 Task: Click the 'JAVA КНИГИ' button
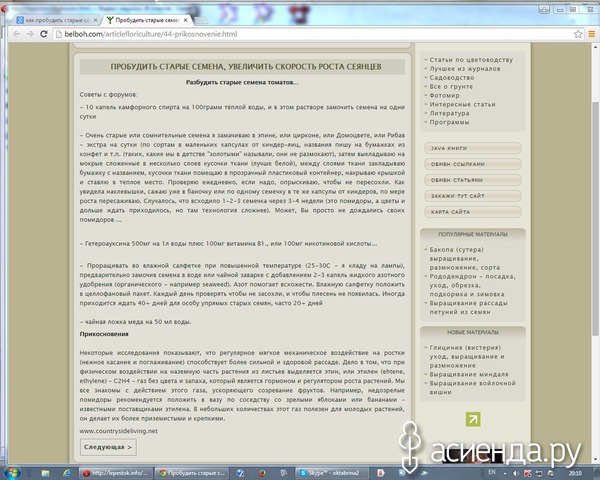[x=473, y=148]
